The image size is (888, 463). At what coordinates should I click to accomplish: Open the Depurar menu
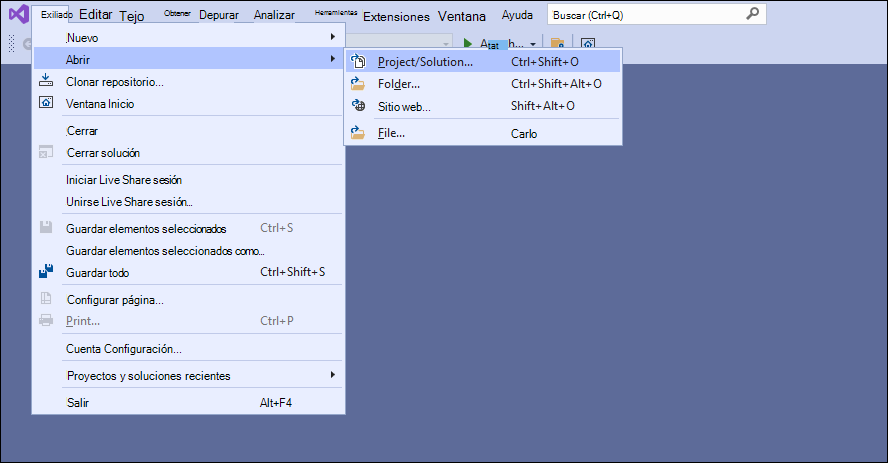pyautogui.click(x=219, y=15)
